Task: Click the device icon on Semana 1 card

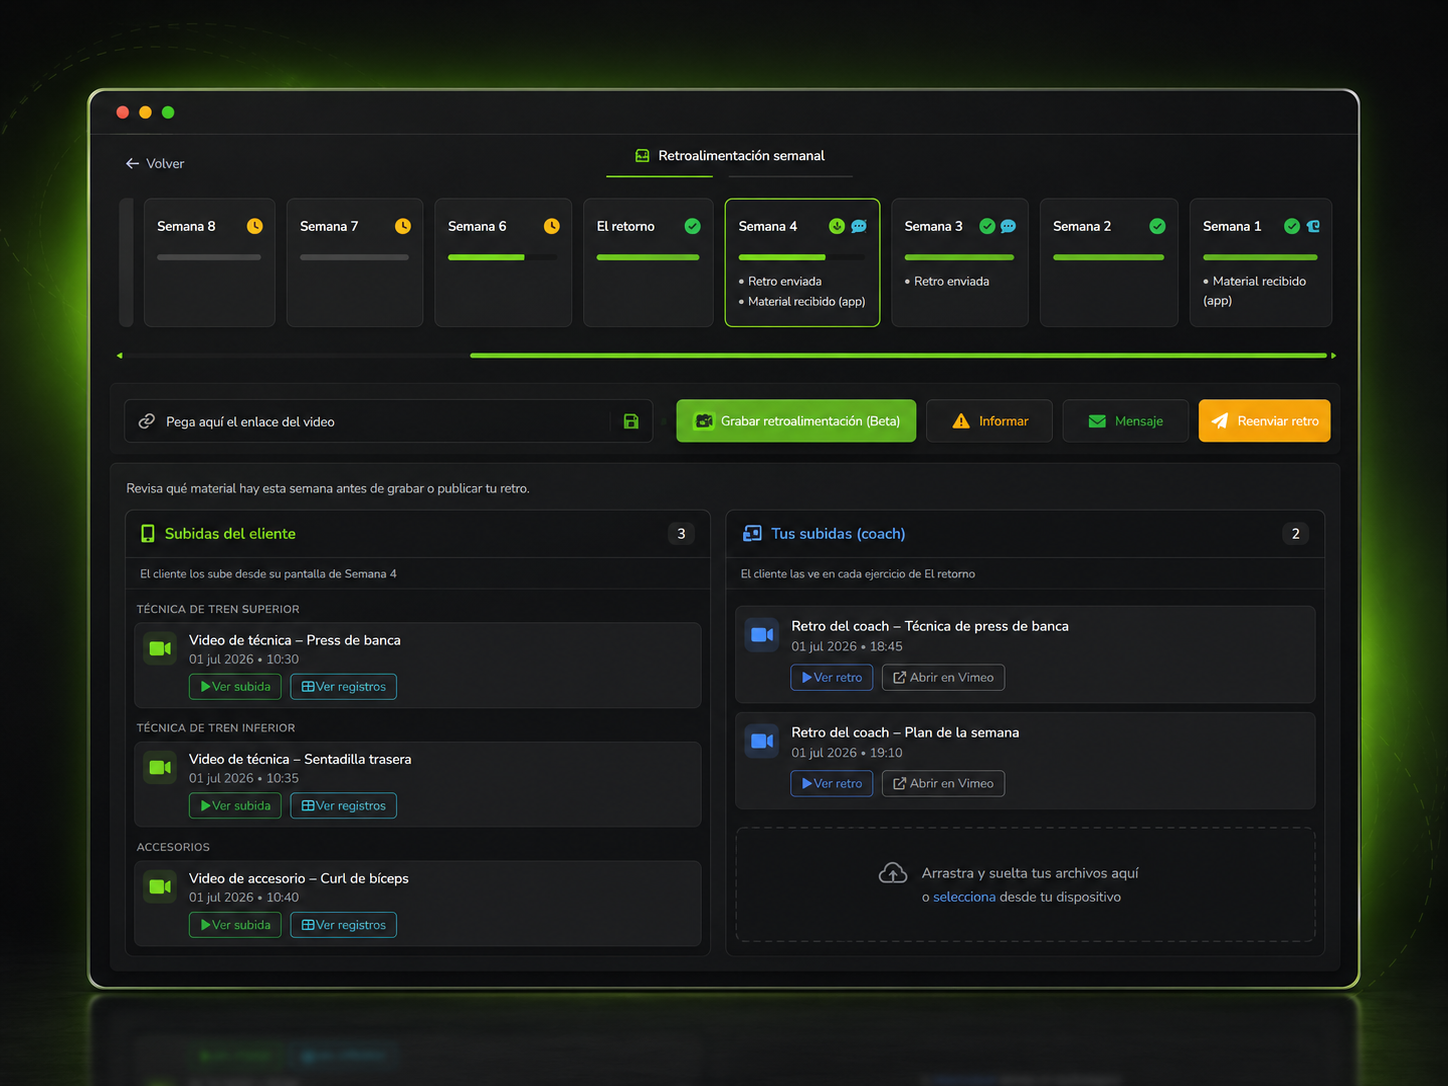Action: [x=1313, y=226]
